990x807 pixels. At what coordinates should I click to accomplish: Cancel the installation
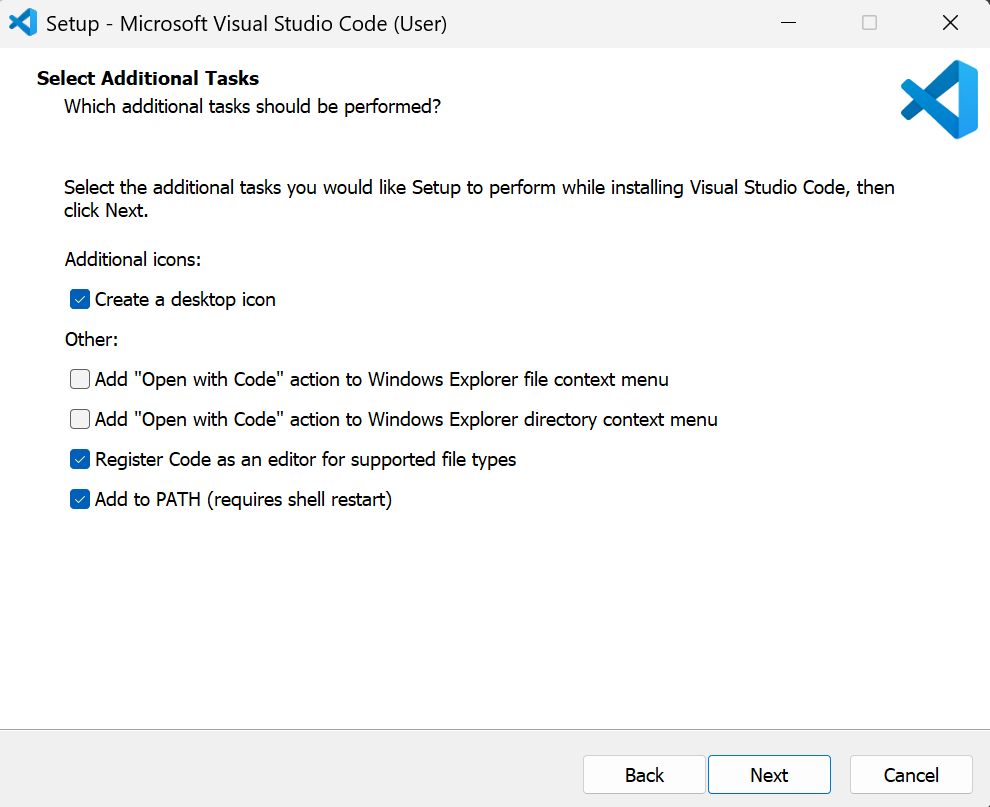coord(911,775)
